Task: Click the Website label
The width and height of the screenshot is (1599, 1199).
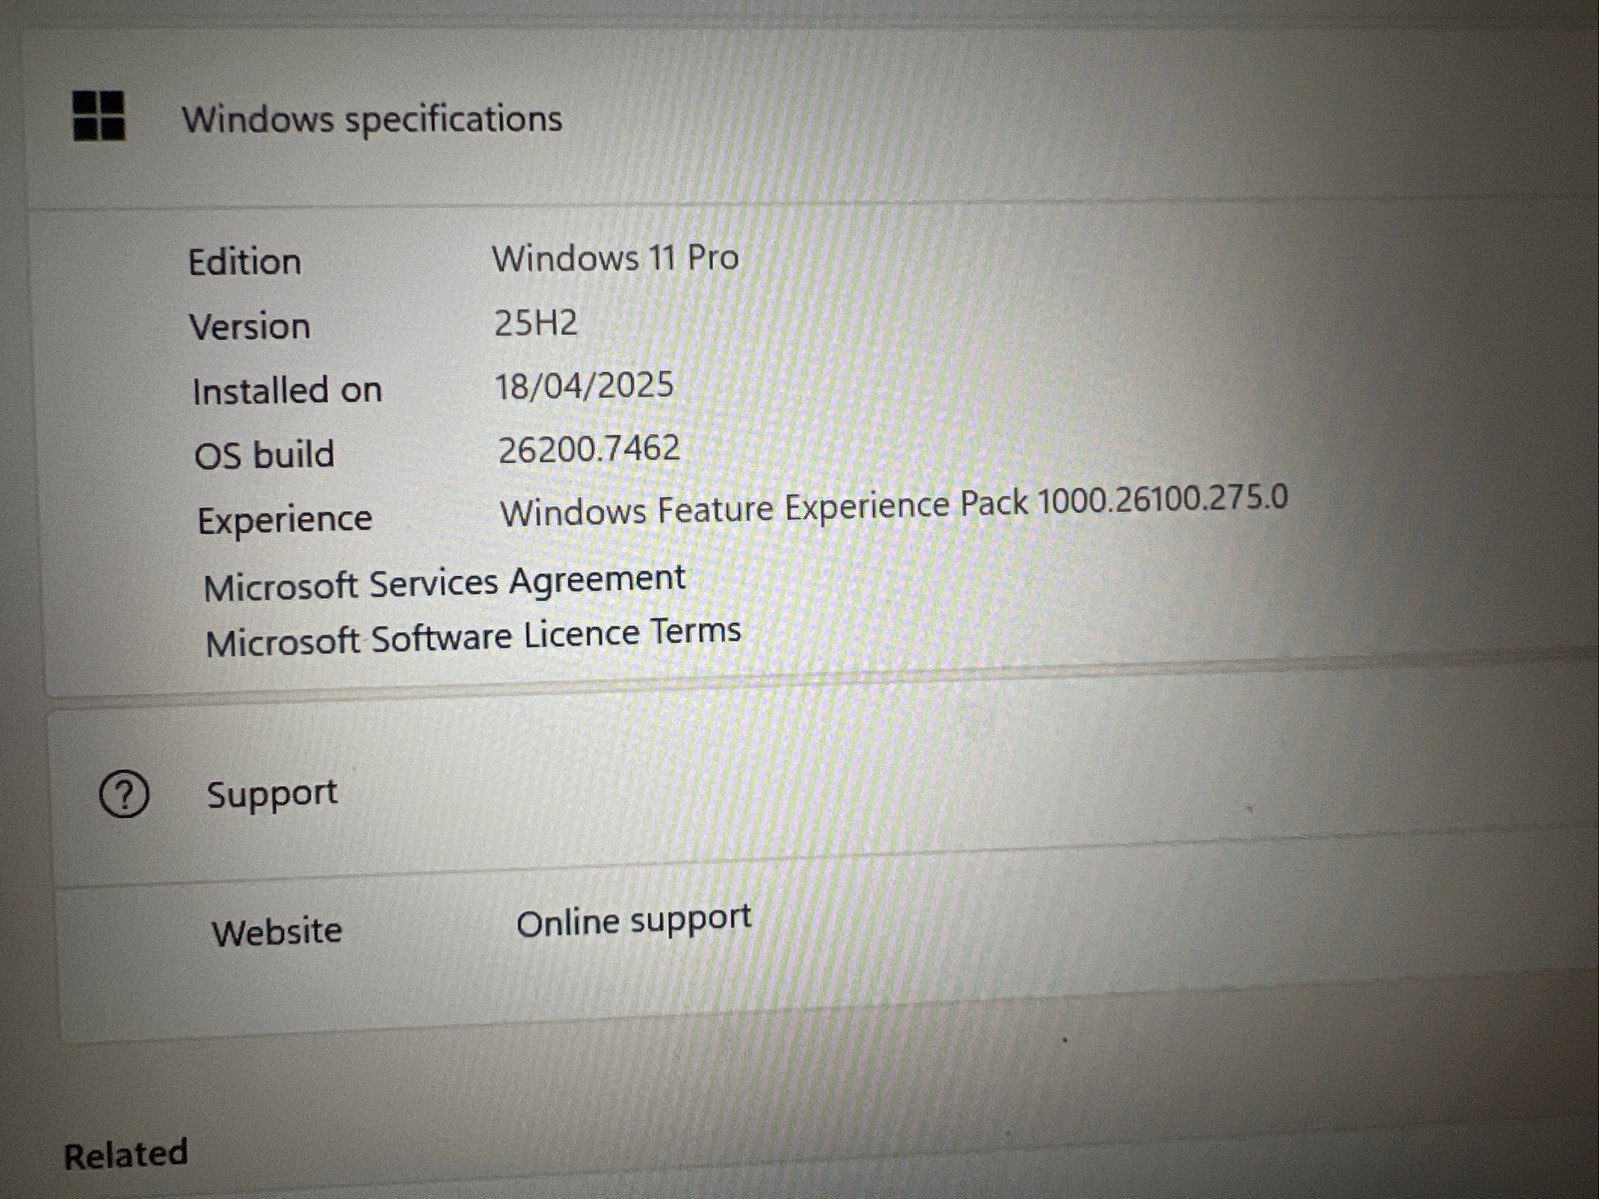Action: click(277, 932)
